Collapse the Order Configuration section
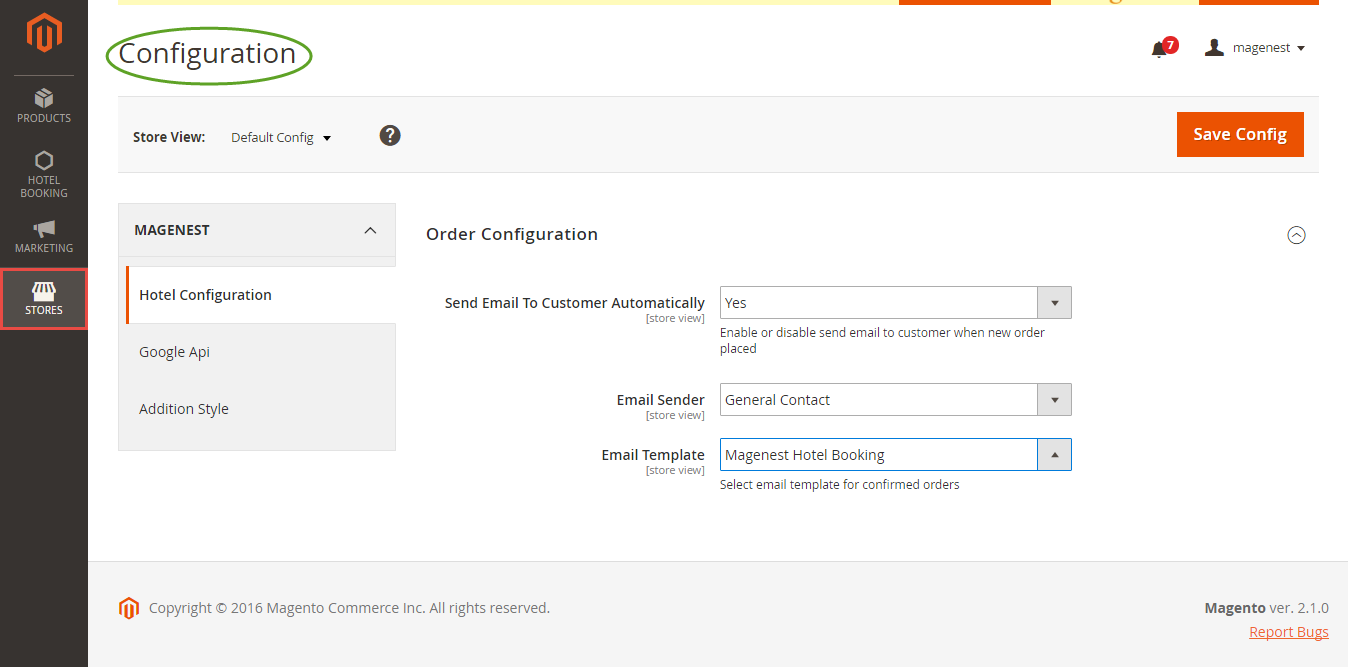Viewport: 1348px width, 667px height. [1296, 235]
